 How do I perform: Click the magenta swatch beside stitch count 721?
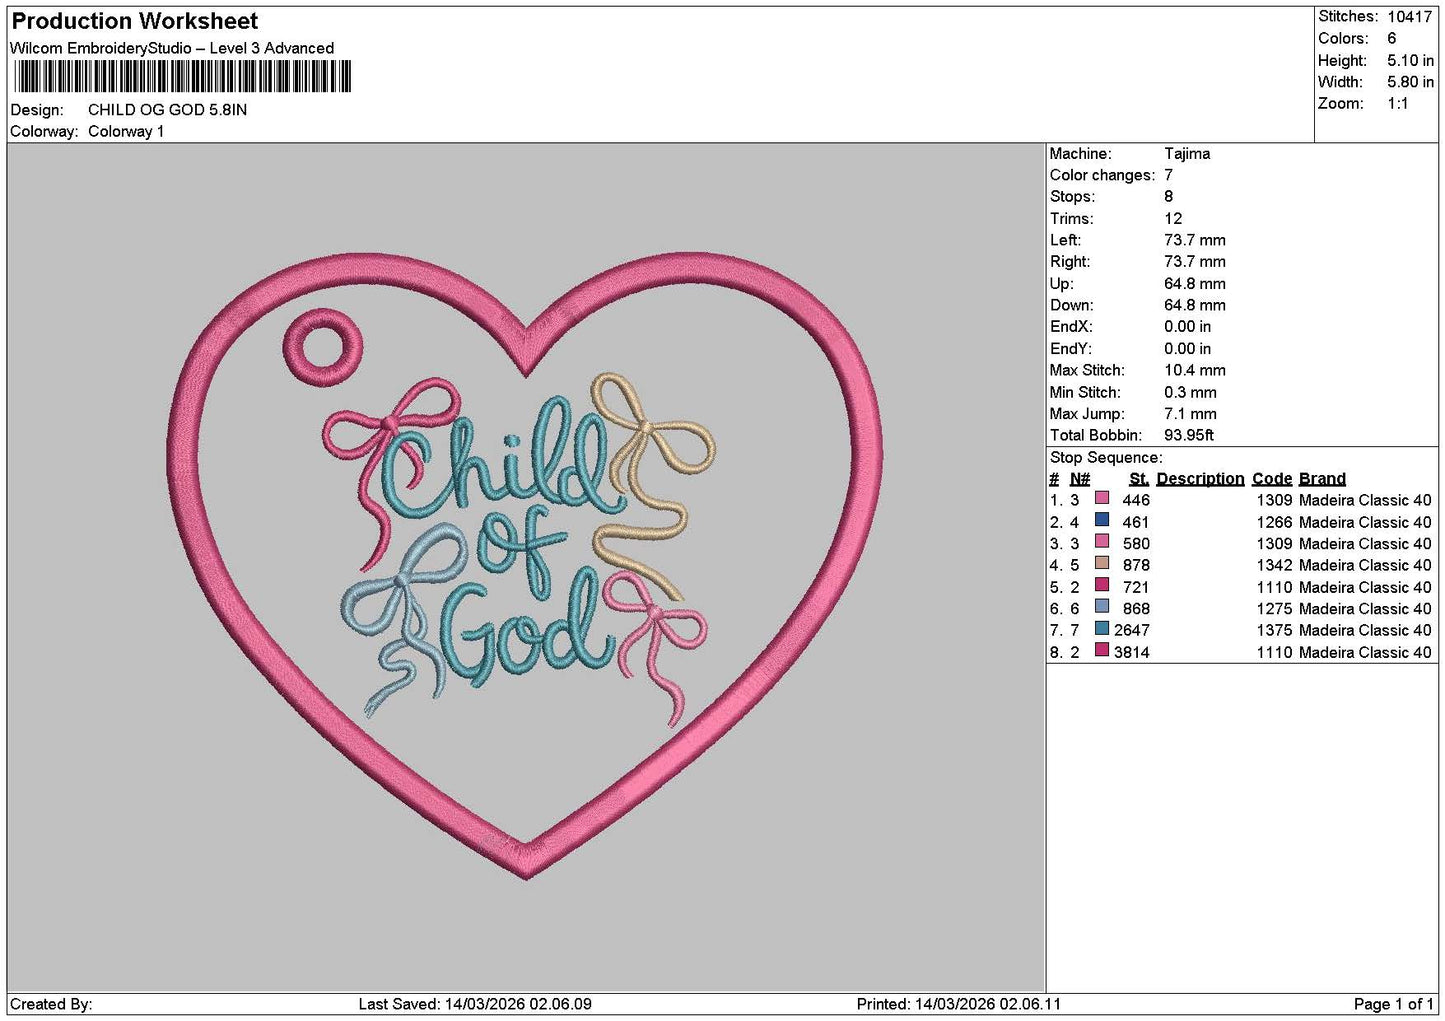tap(1102, 585)
